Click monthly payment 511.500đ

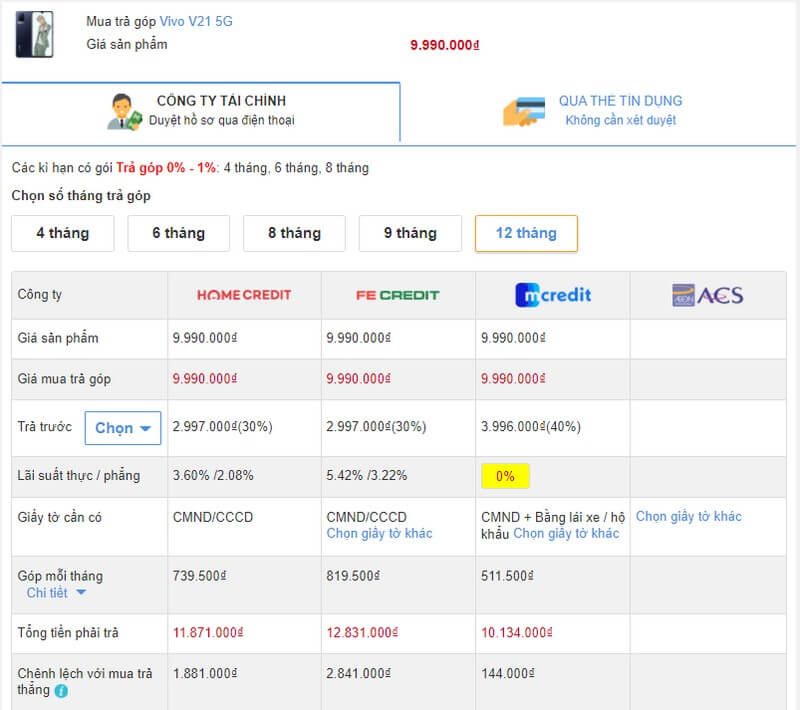coord(507,576)
